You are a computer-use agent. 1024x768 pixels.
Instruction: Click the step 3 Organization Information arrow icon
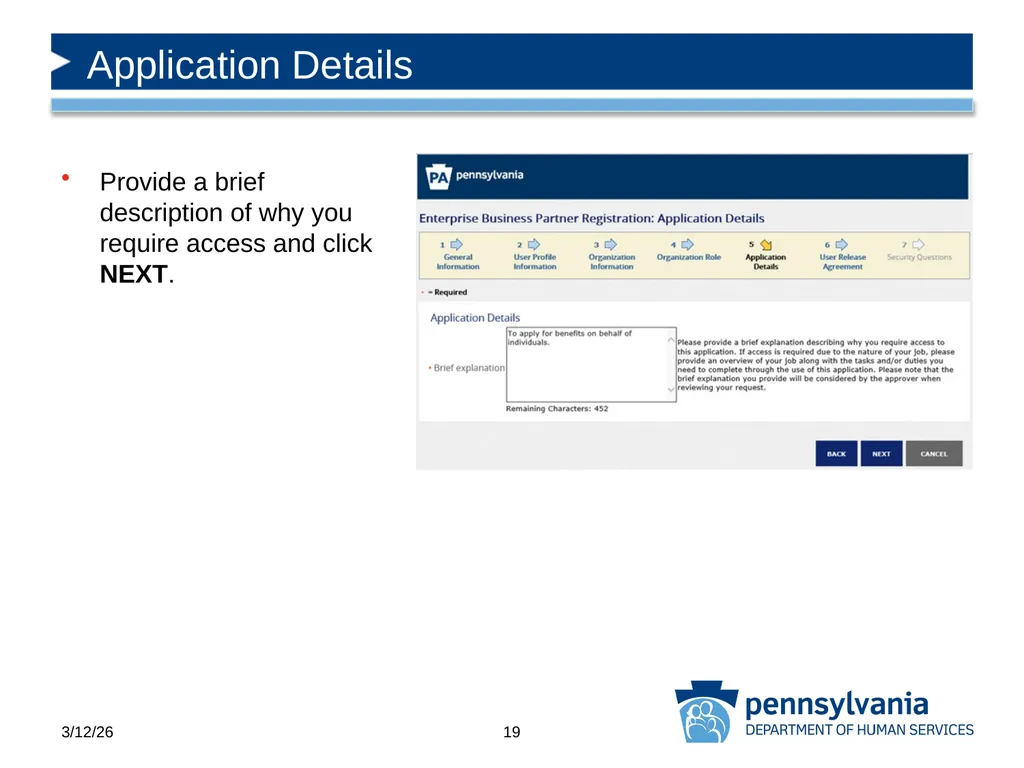(611, 244)
